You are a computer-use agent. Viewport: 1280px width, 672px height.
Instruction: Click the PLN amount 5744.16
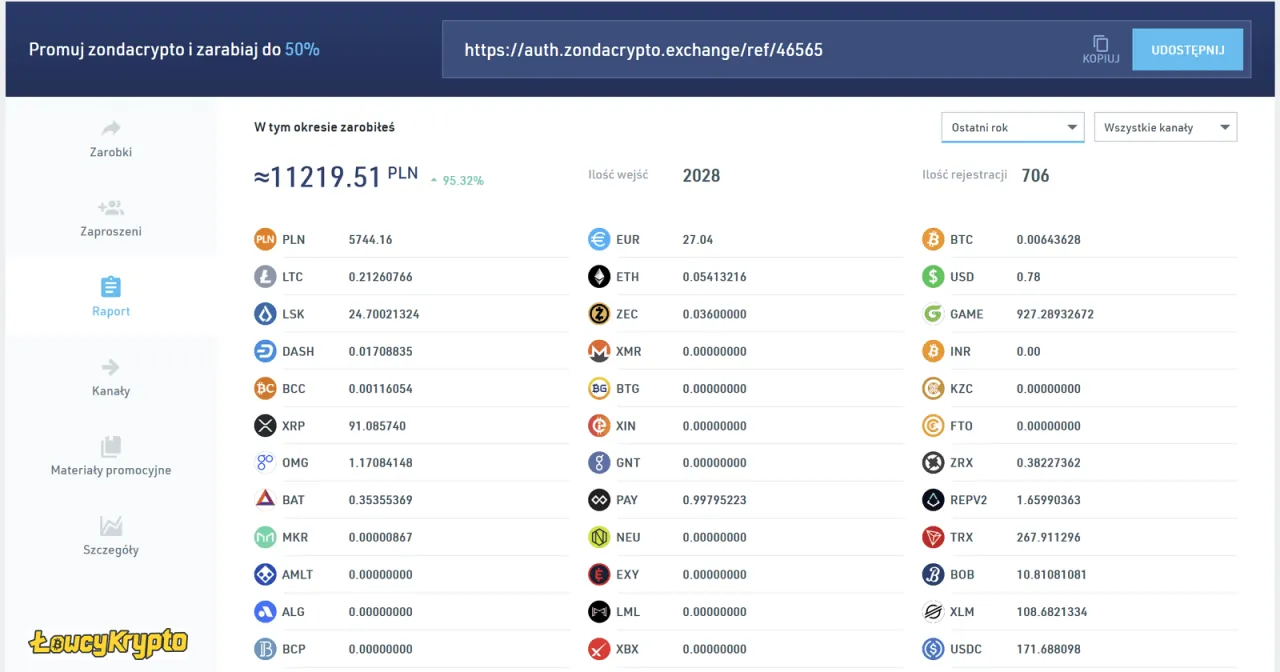[370, 240]
